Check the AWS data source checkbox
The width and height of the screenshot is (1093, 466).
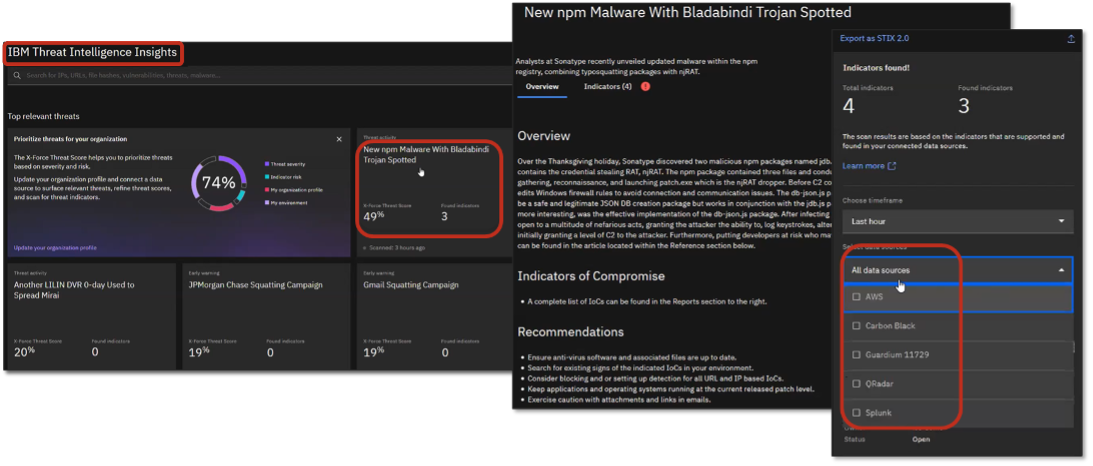pos(857,297)
